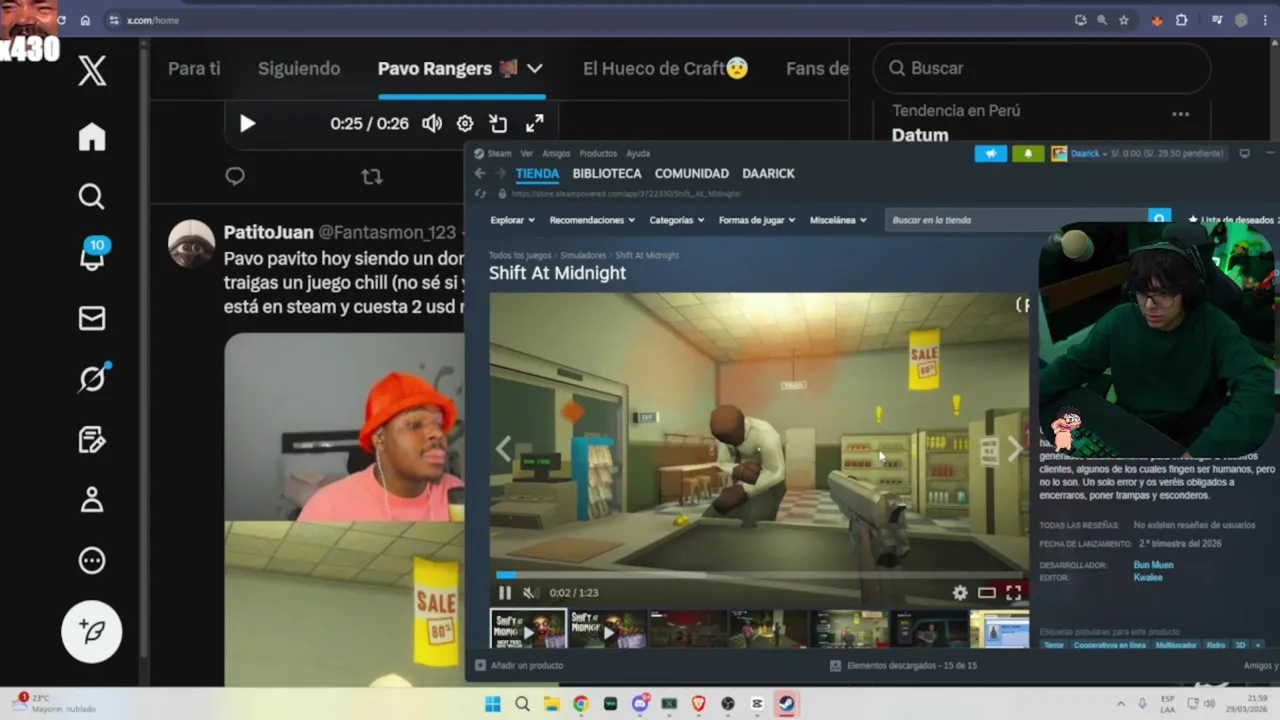Show previous media with left arrow
Image resolution: width=1280 pixels, height=720 pixels.
[504, 449]
